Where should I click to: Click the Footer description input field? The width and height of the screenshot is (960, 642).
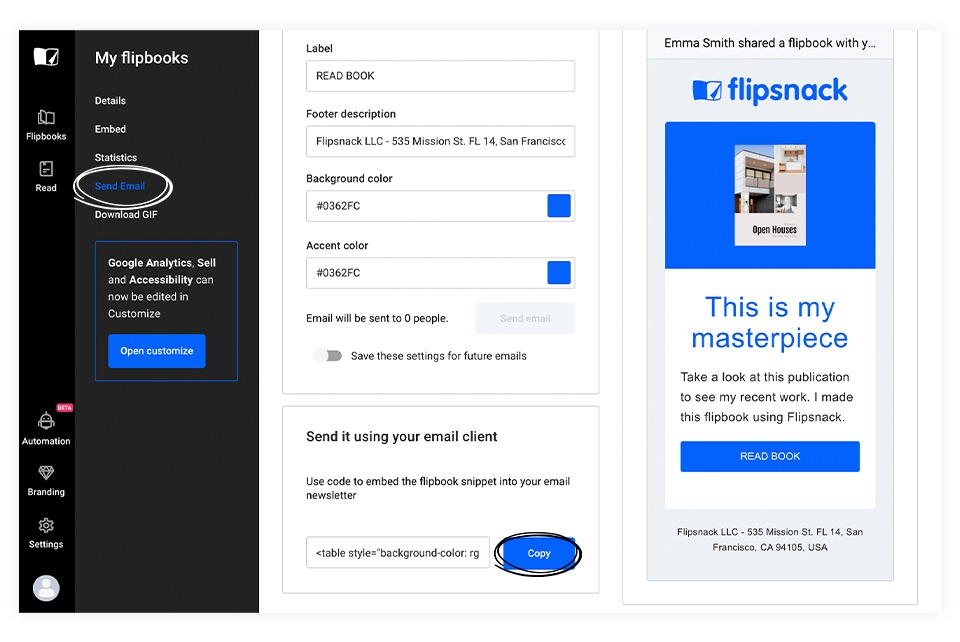click(x=440, y=141)
